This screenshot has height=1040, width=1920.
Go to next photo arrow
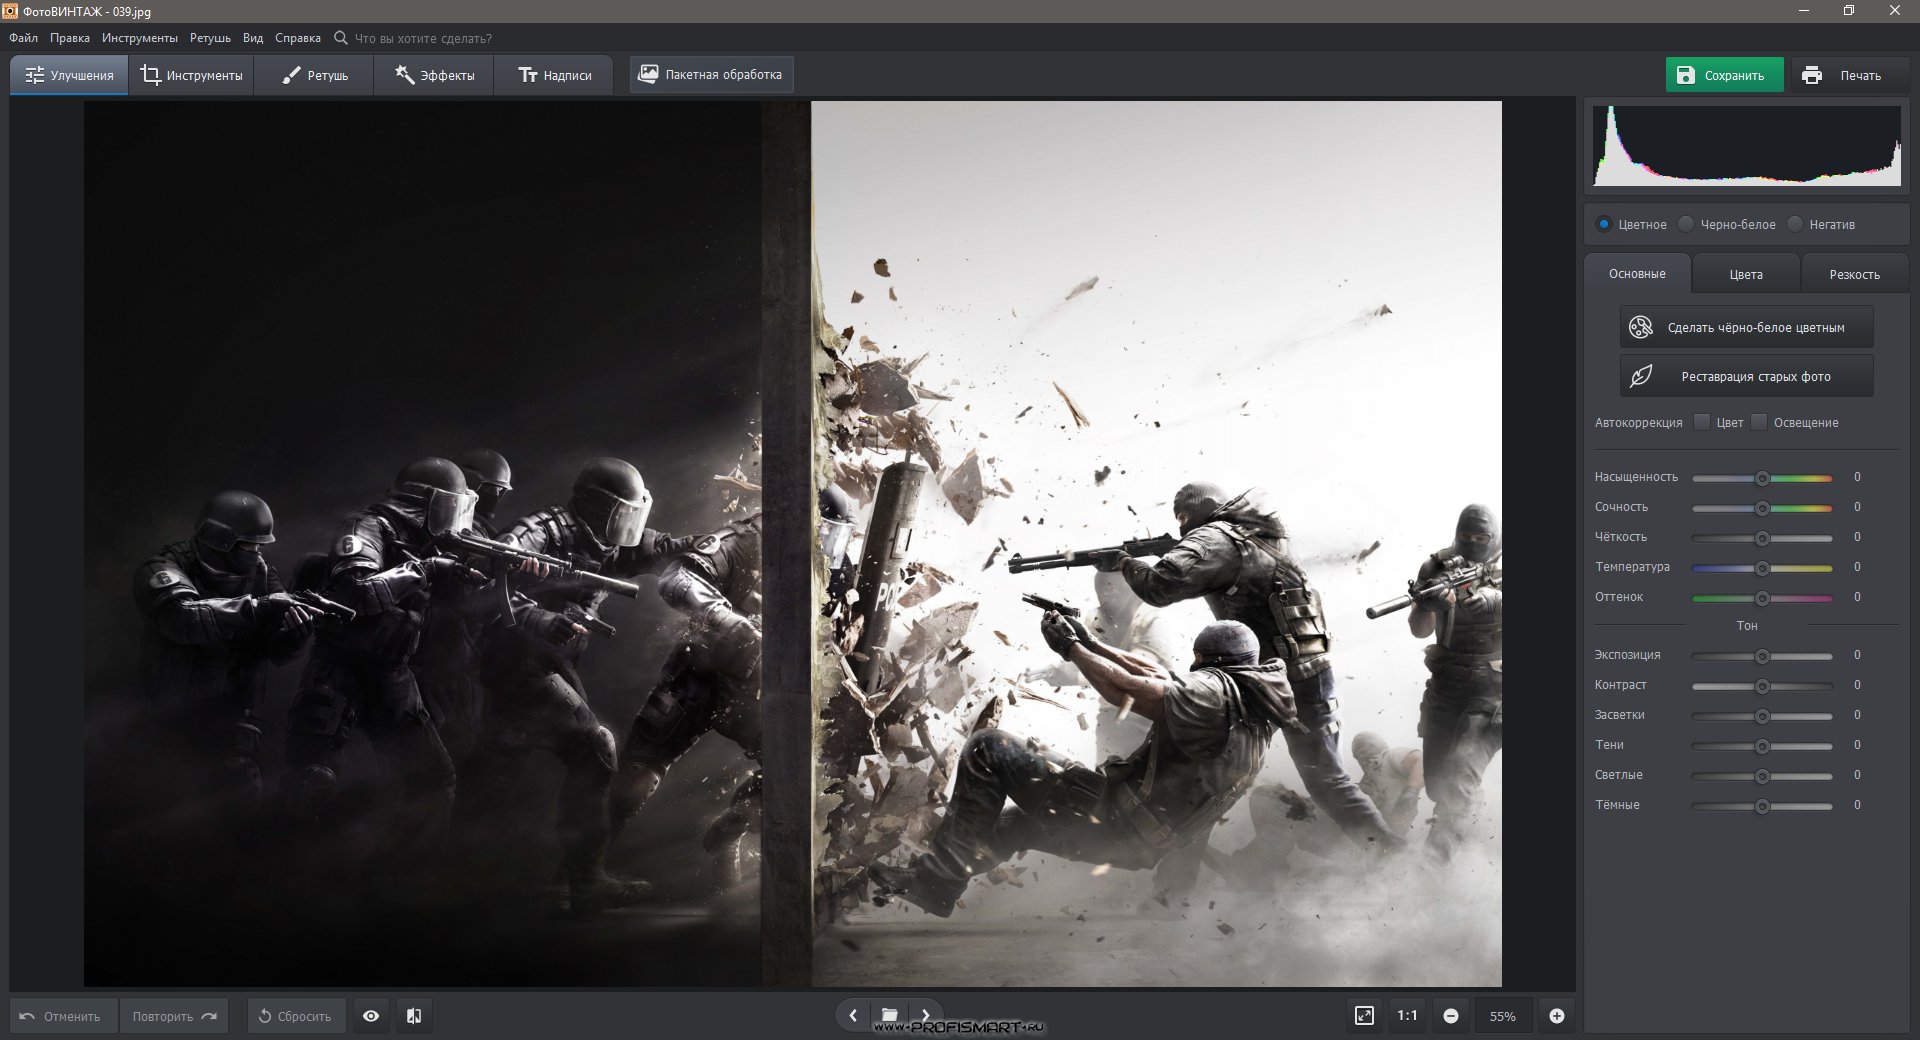(925, 1015)
